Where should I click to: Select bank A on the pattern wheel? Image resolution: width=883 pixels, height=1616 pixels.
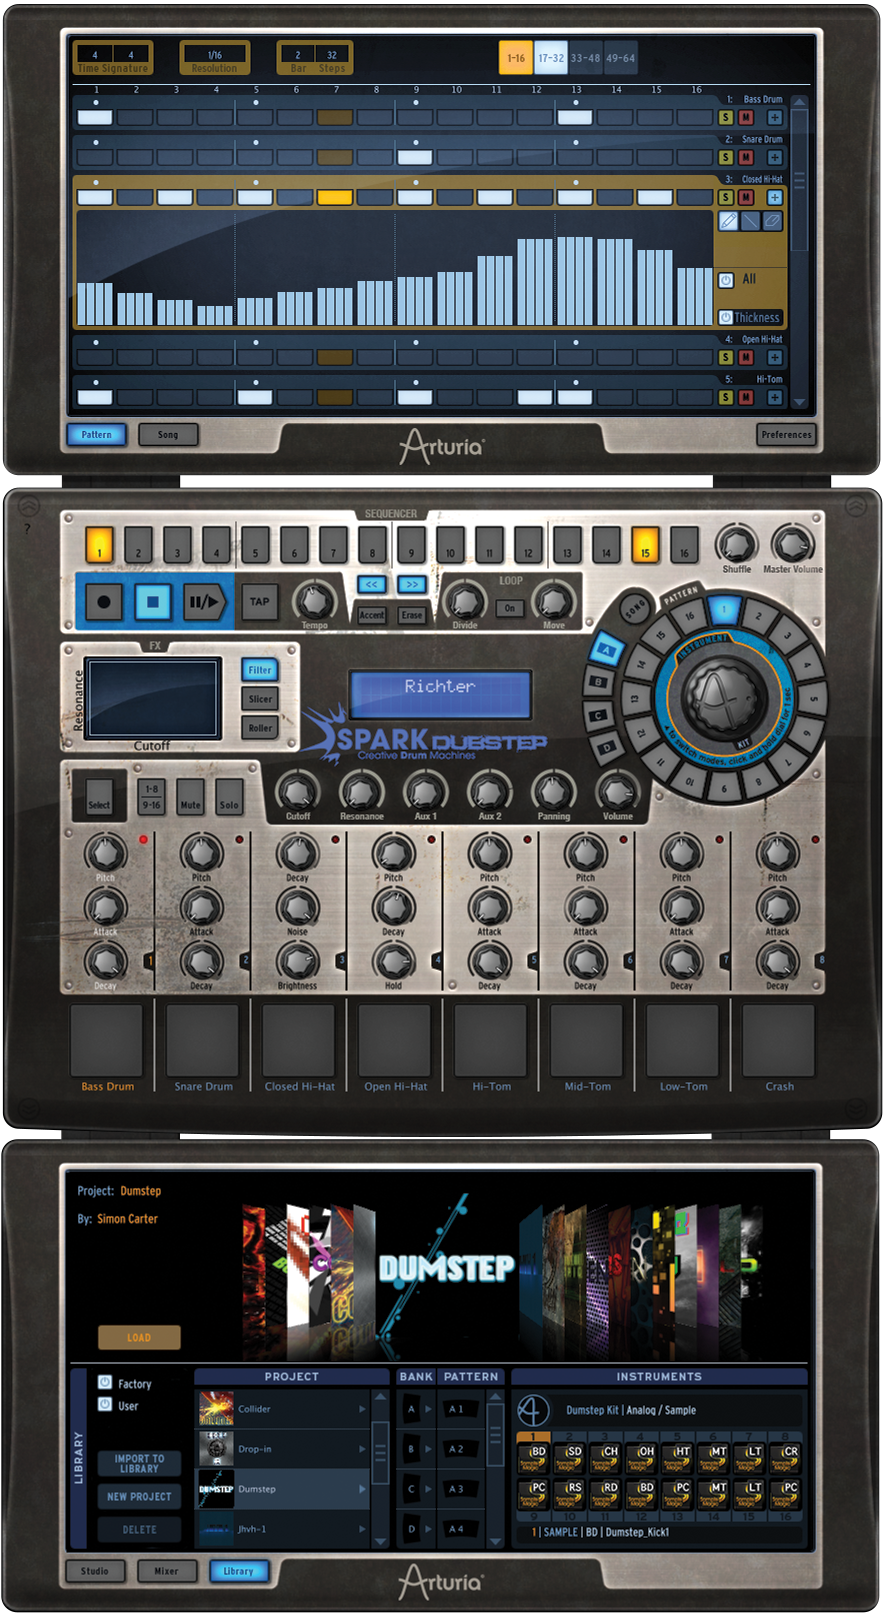pyautogui.click(x=606, y=650)
